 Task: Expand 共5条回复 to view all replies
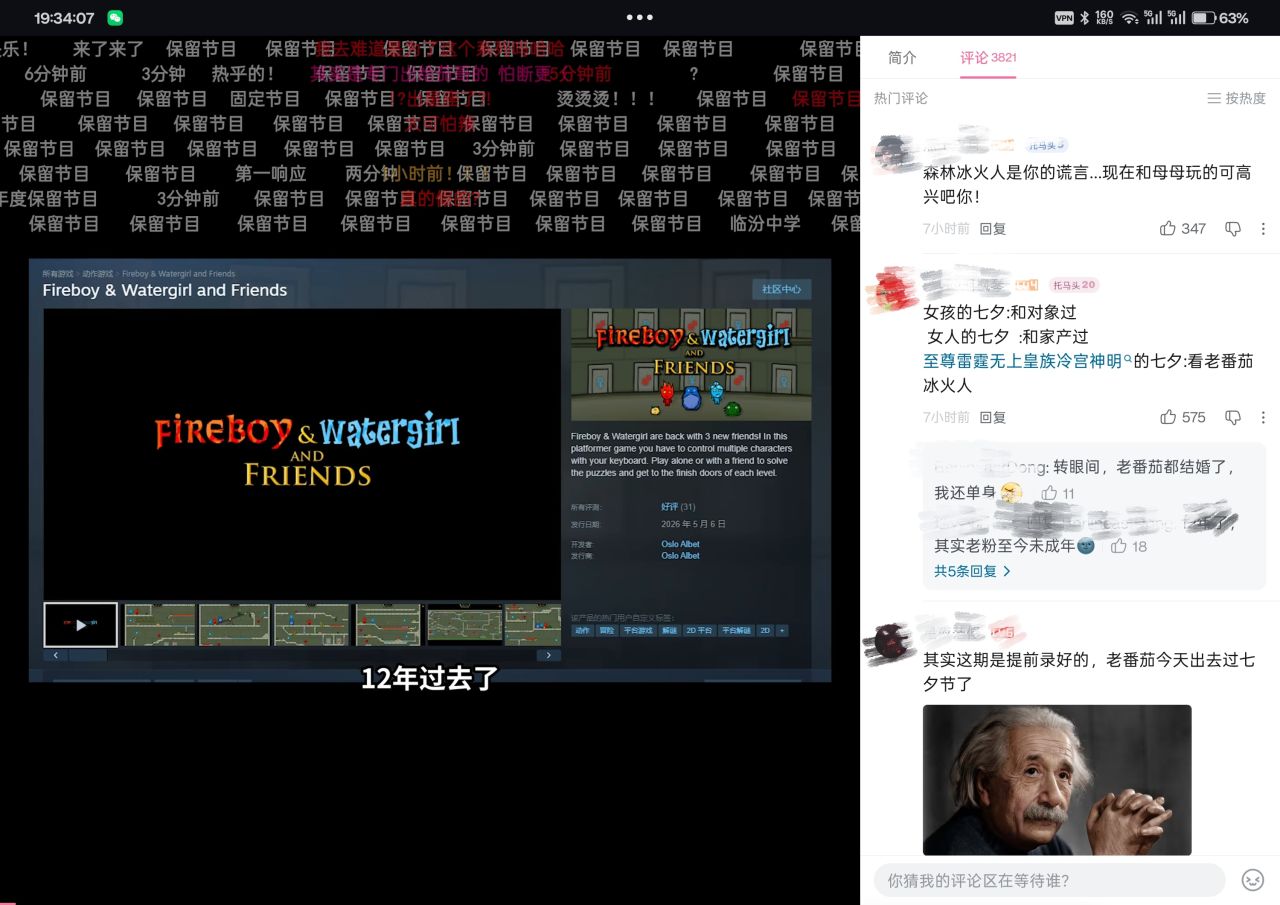(x=972, y=571)
